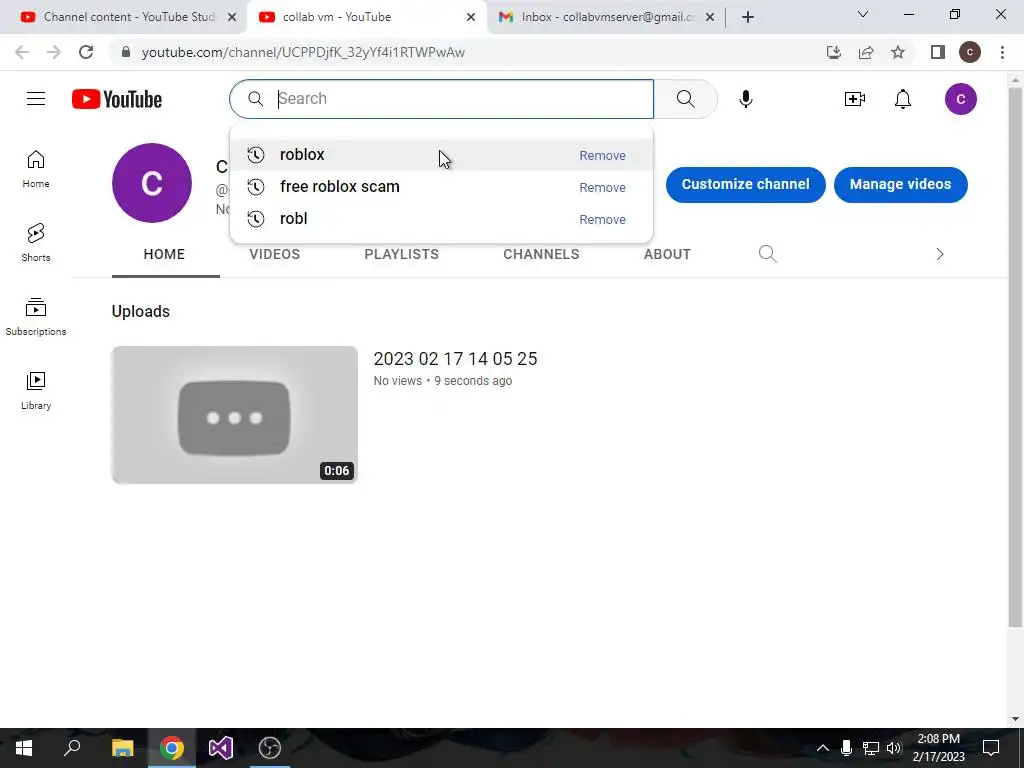Open the Chrome profile avatar
This screenshot has width=1024, height=768.
click(970, 52)
